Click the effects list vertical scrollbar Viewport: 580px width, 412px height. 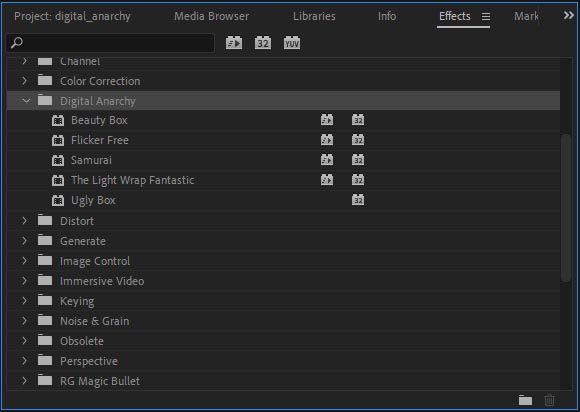(566, 208)
